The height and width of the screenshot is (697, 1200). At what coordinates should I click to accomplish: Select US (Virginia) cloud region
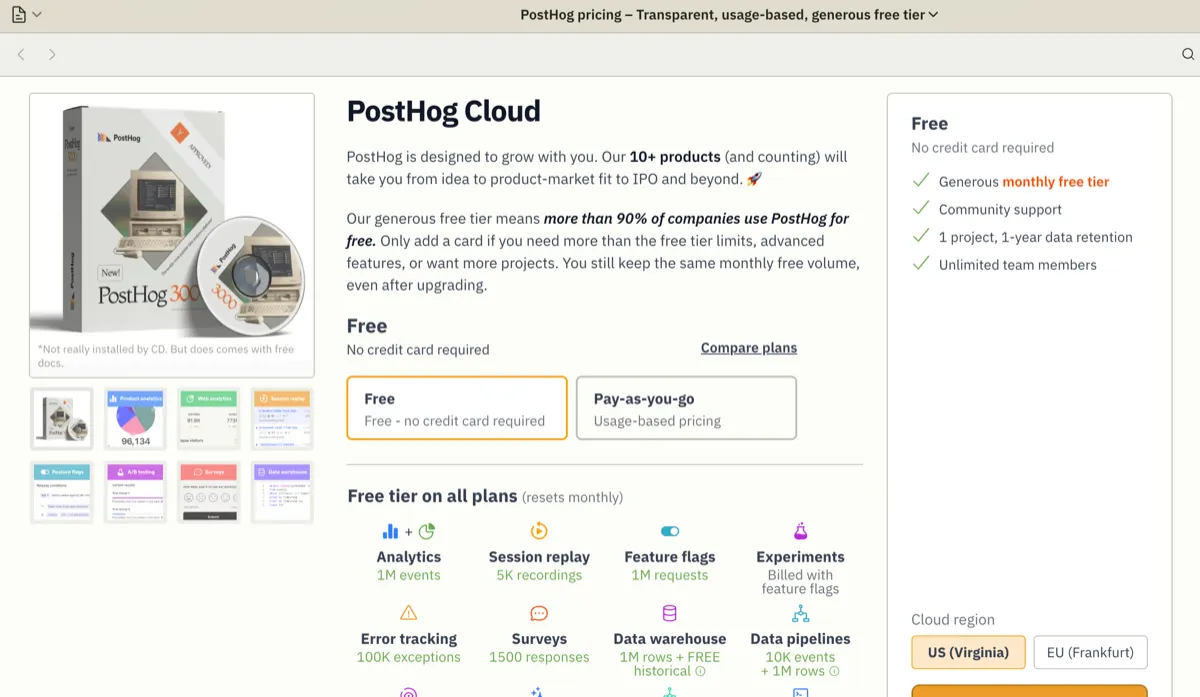968,652
